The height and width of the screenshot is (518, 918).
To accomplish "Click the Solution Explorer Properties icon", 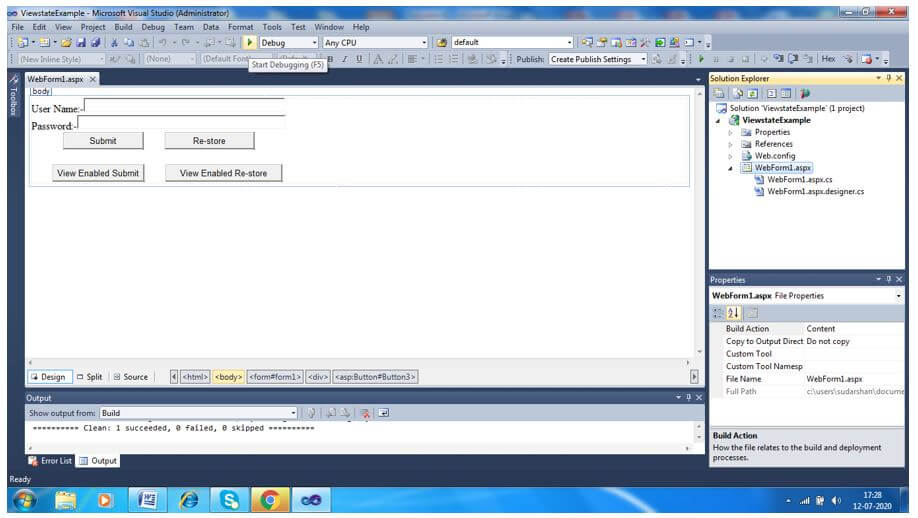I will click(x=719, y=94).
